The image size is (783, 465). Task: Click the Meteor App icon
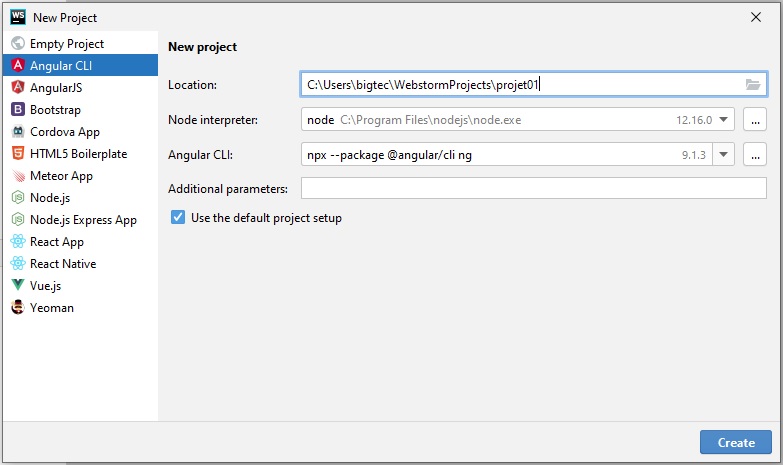click(x=18, y=175)
